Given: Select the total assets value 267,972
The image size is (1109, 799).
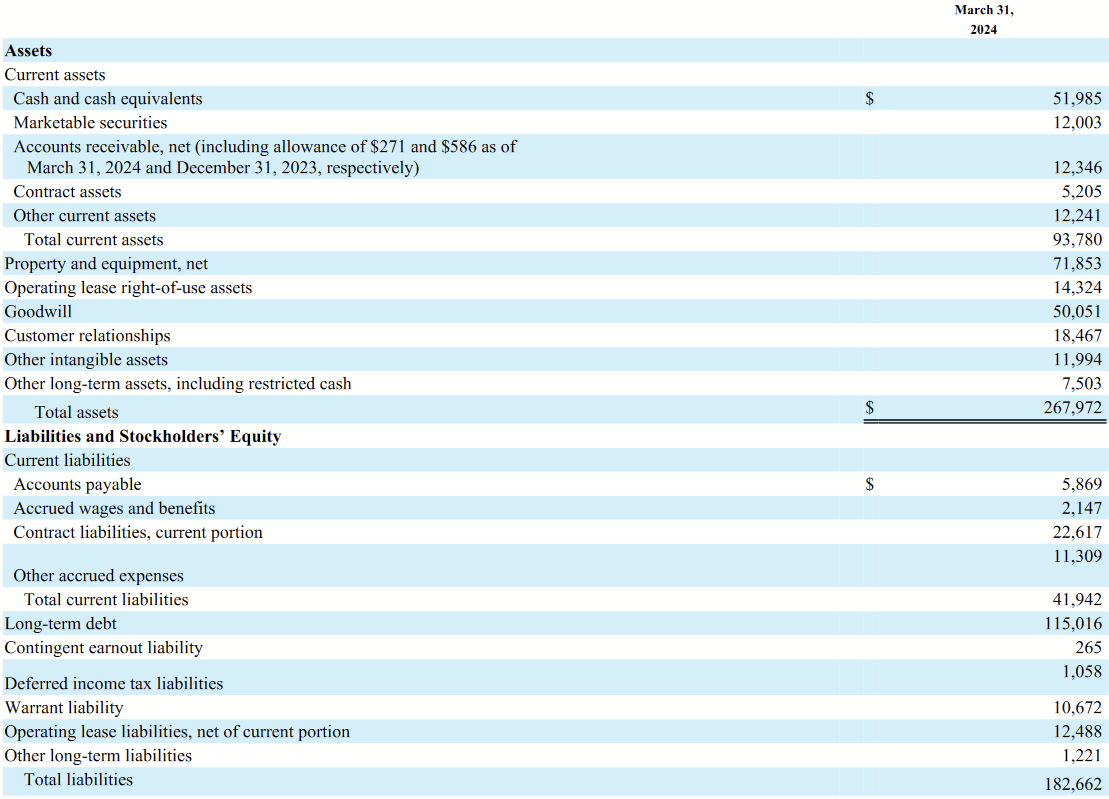Looking at the screenshot, I should pyautogui.click(x=1072, y=408).
